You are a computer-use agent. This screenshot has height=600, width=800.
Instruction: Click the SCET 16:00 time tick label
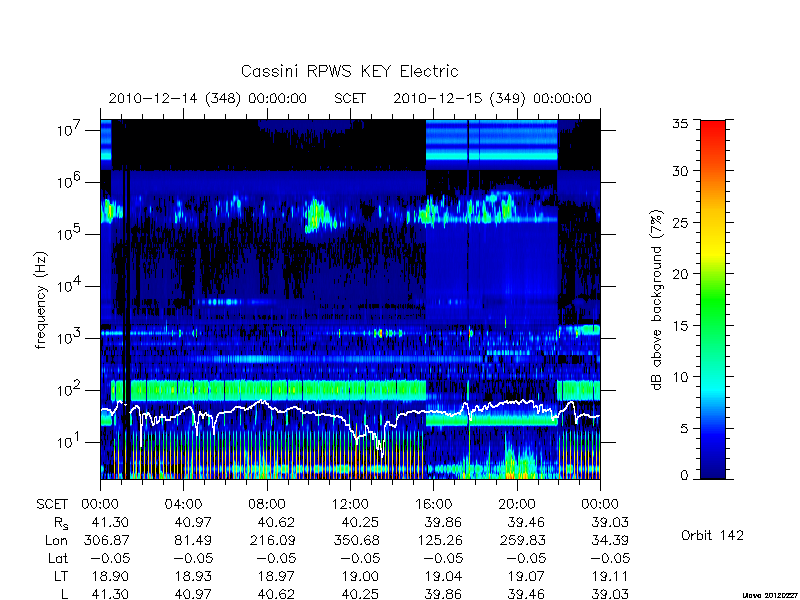(433, 504)
